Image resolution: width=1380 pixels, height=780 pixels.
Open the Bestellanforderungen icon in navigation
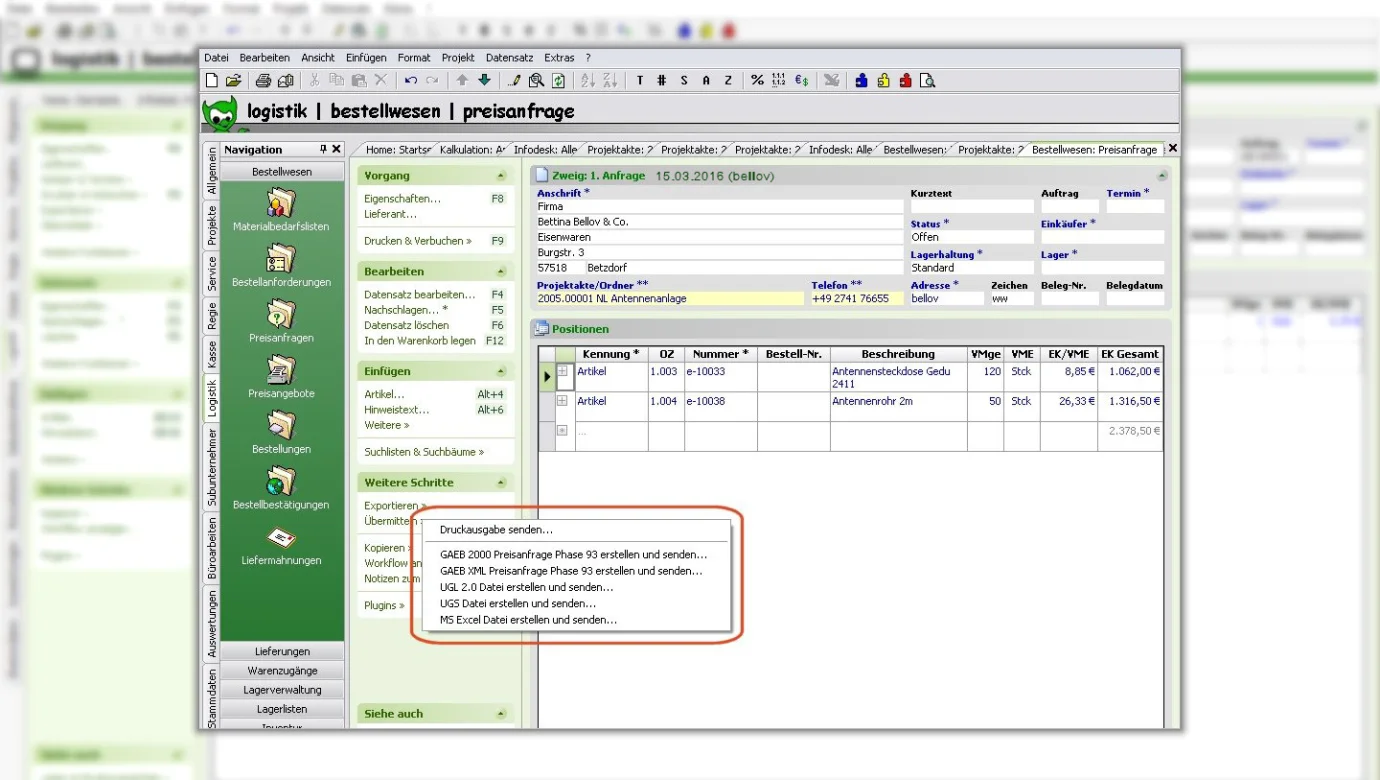(281, 259)
